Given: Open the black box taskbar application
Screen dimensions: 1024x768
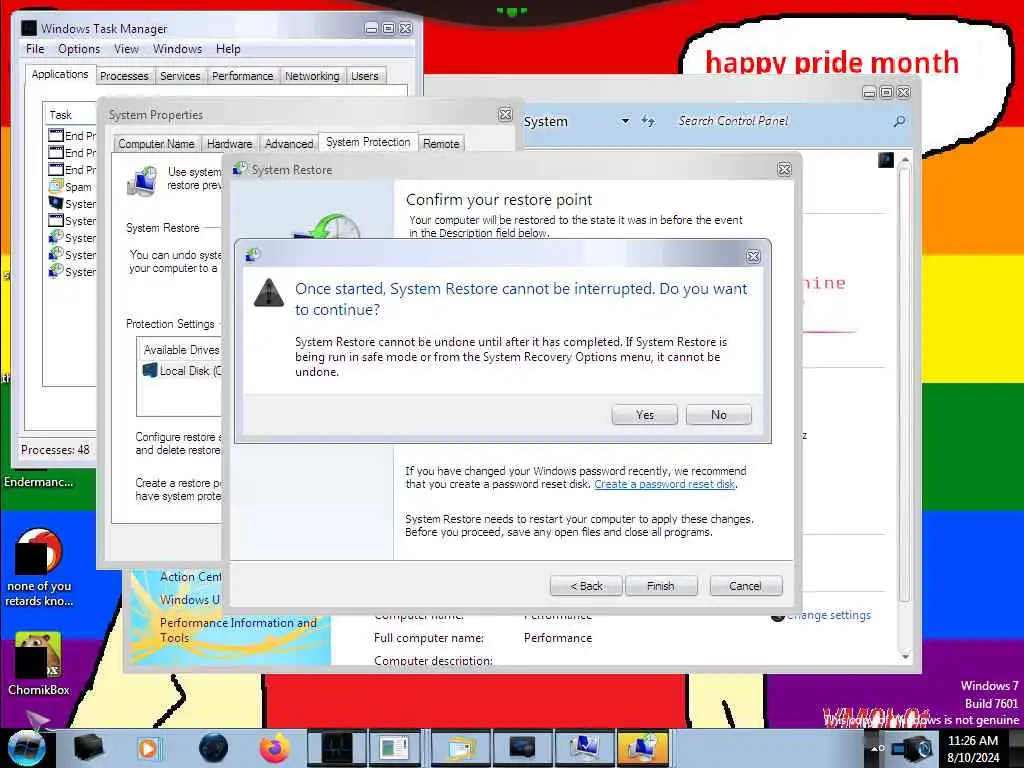Looking at the screenshot, I should (x=88, y=748).
